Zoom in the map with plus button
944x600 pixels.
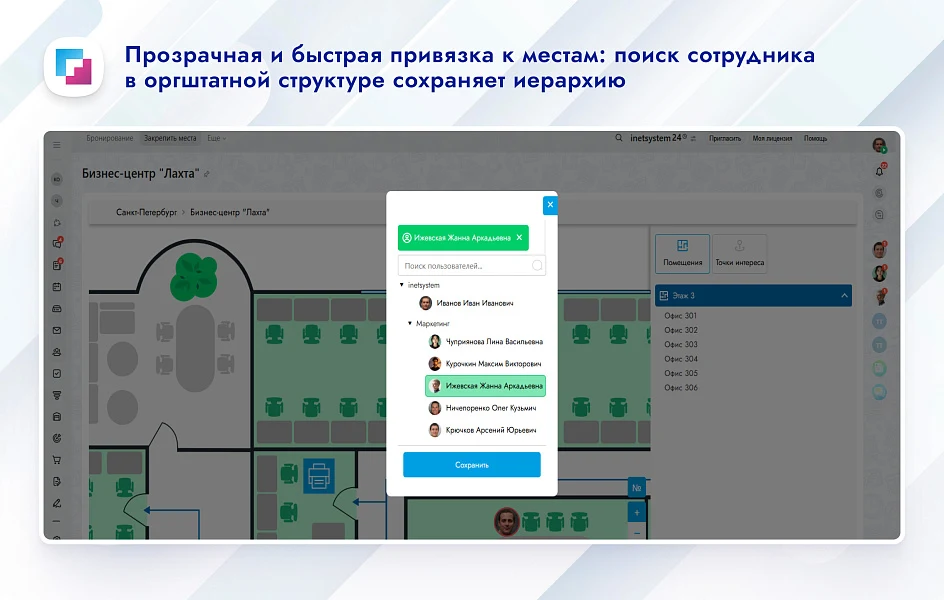(636, 513)
